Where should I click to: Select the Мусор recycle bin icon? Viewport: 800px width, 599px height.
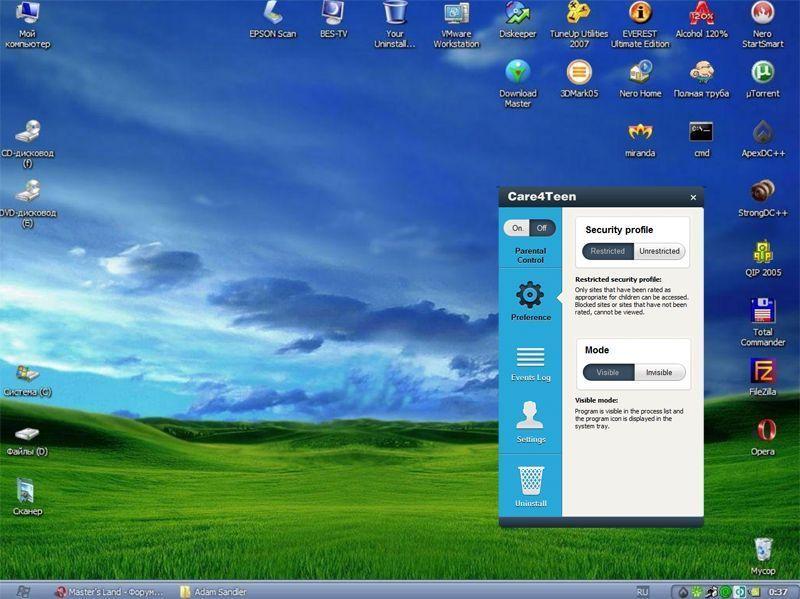[x=763, y=557]
